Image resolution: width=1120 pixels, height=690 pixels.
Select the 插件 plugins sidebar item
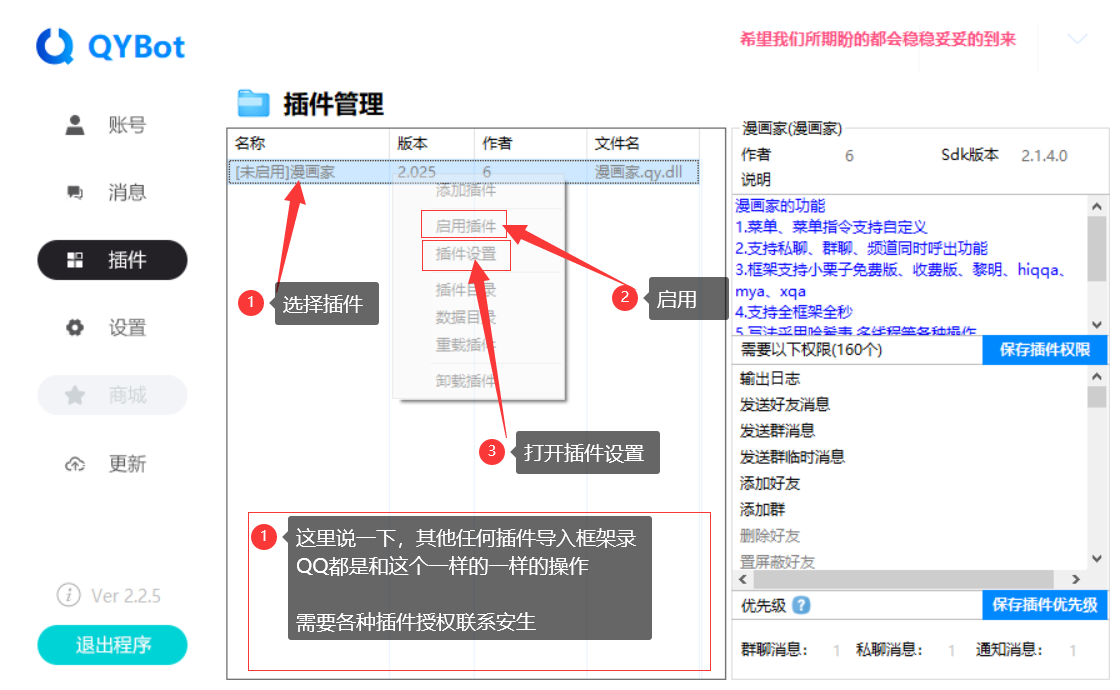click(x=112, y=260)
